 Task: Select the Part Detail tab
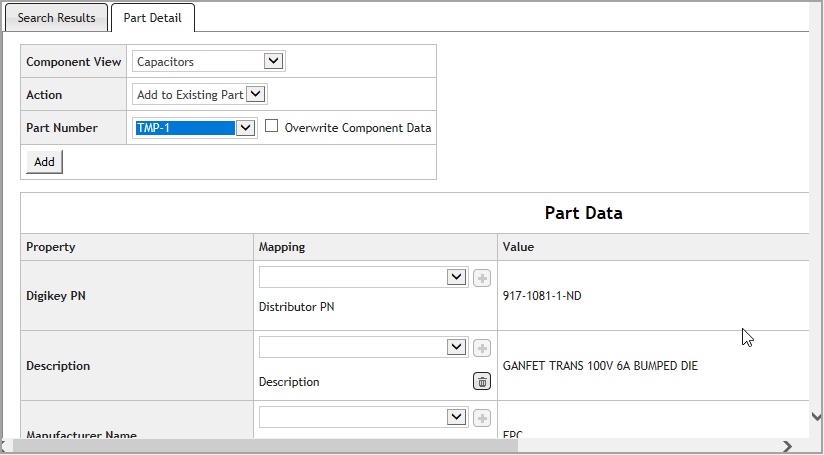click(152, 17)
